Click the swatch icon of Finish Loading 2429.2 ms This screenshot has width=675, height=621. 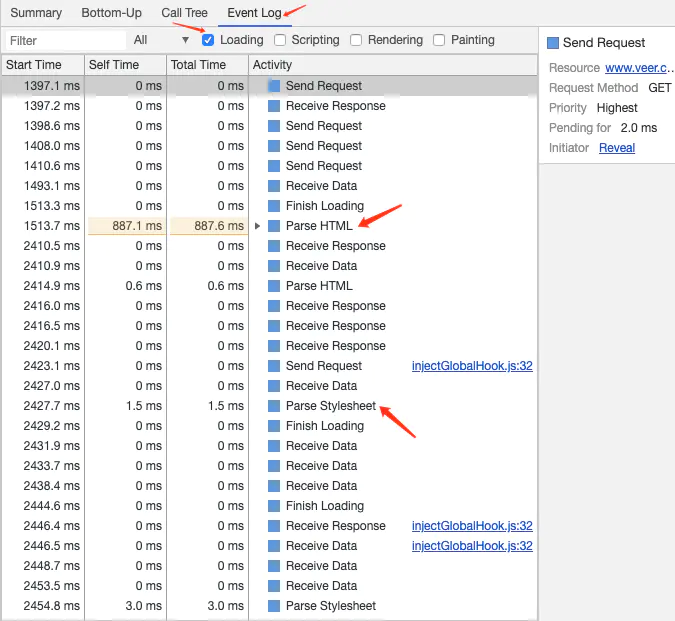(274, 426)
